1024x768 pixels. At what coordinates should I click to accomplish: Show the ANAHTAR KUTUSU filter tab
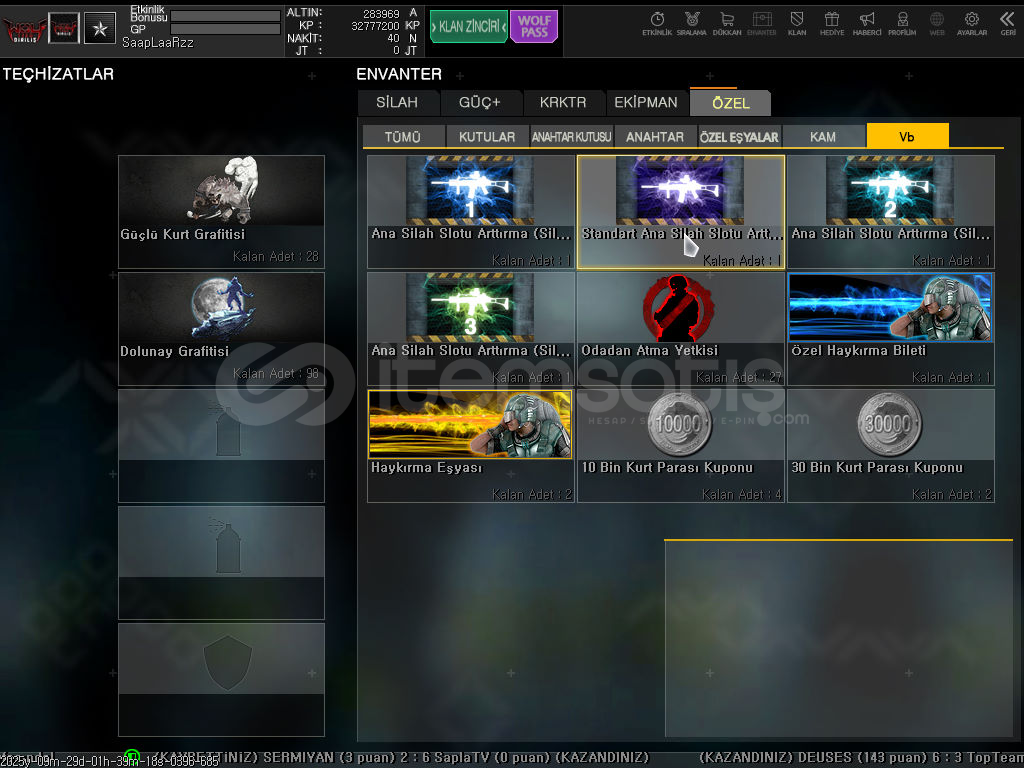[571, 136]
